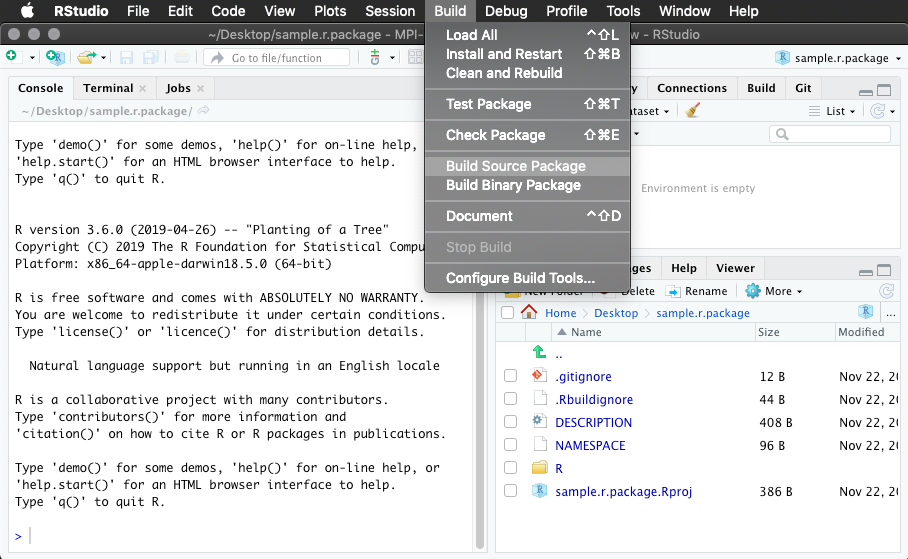
Task: Check the sample.r.package.Rproj checkbox
Action: coord(510,491)
